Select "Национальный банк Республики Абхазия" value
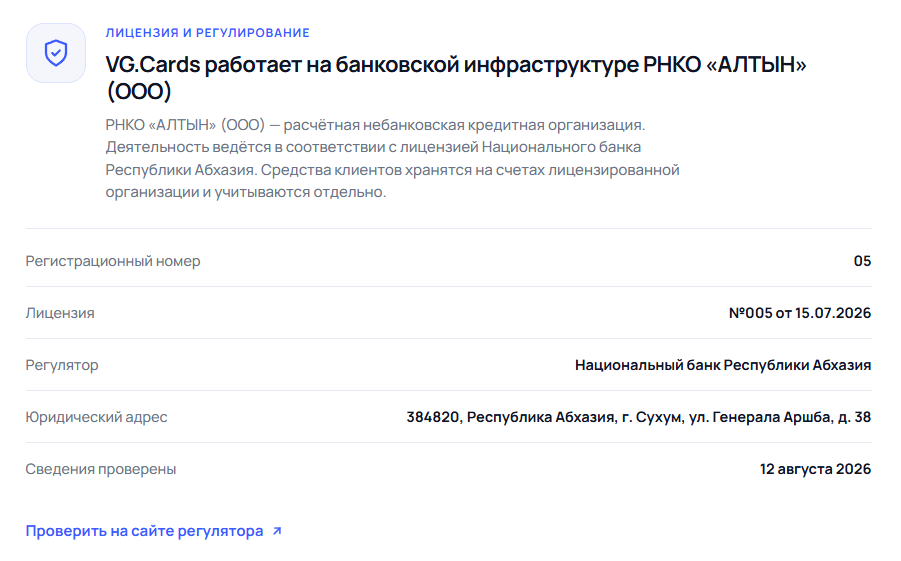Screen dimensions: 901x561 coord(723,365)
